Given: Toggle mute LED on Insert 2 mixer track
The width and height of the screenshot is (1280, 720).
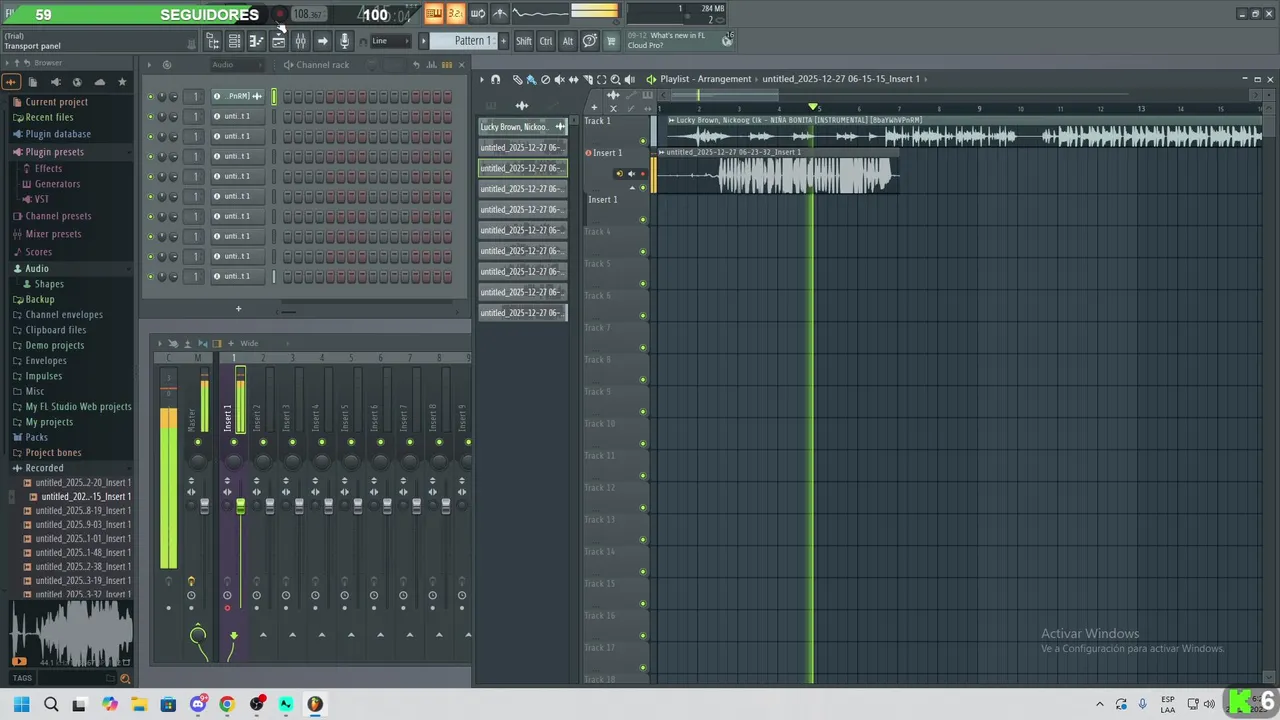Looking at the screenshot, I should (x=263, y=442).
